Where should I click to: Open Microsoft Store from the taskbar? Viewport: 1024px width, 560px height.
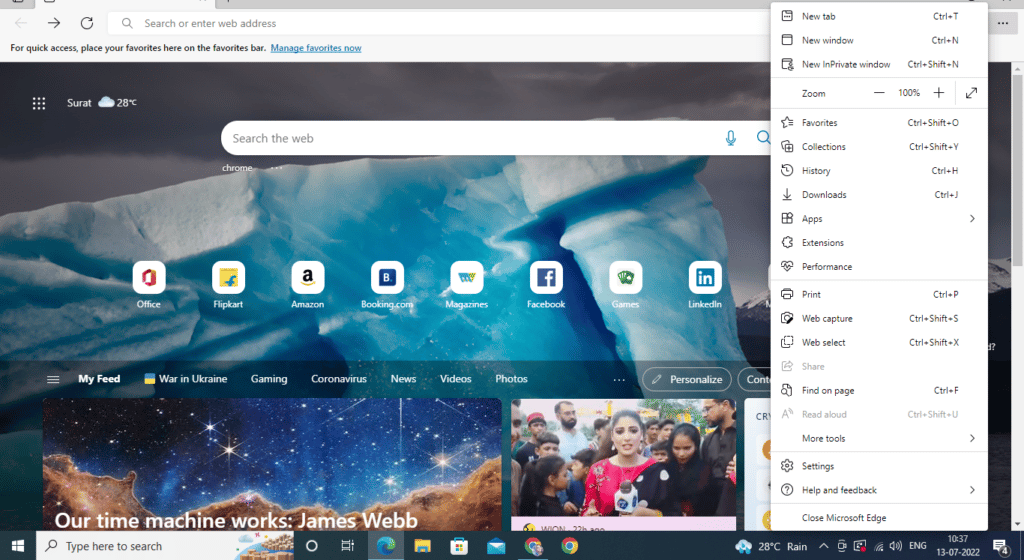[459, 546]
